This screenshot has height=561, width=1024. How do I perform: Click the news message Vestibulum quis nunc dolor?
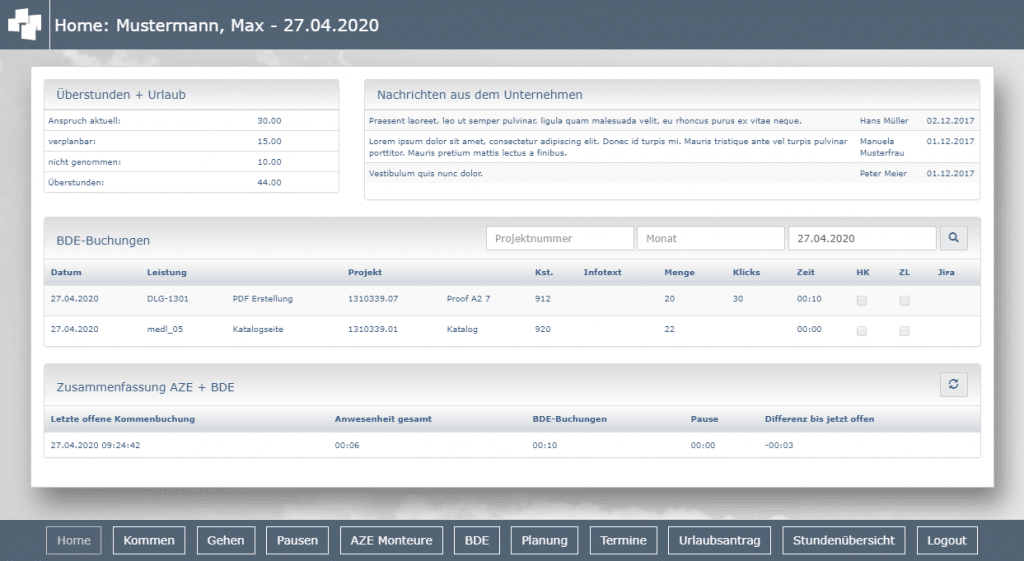coord(425,173)
